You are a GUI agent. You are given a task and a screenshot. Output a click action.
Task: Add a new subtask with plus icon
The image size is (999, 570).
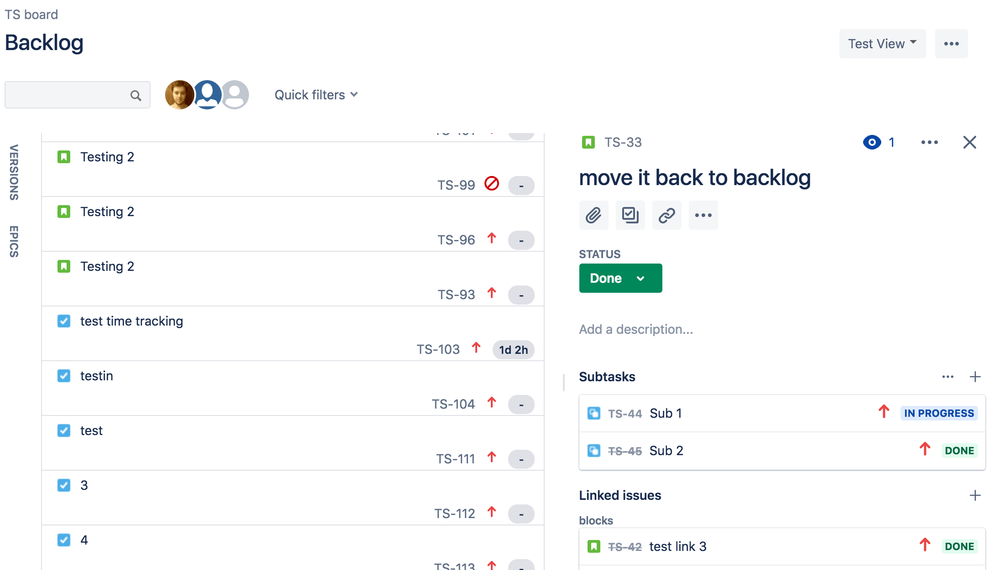(x=975, y=377)
